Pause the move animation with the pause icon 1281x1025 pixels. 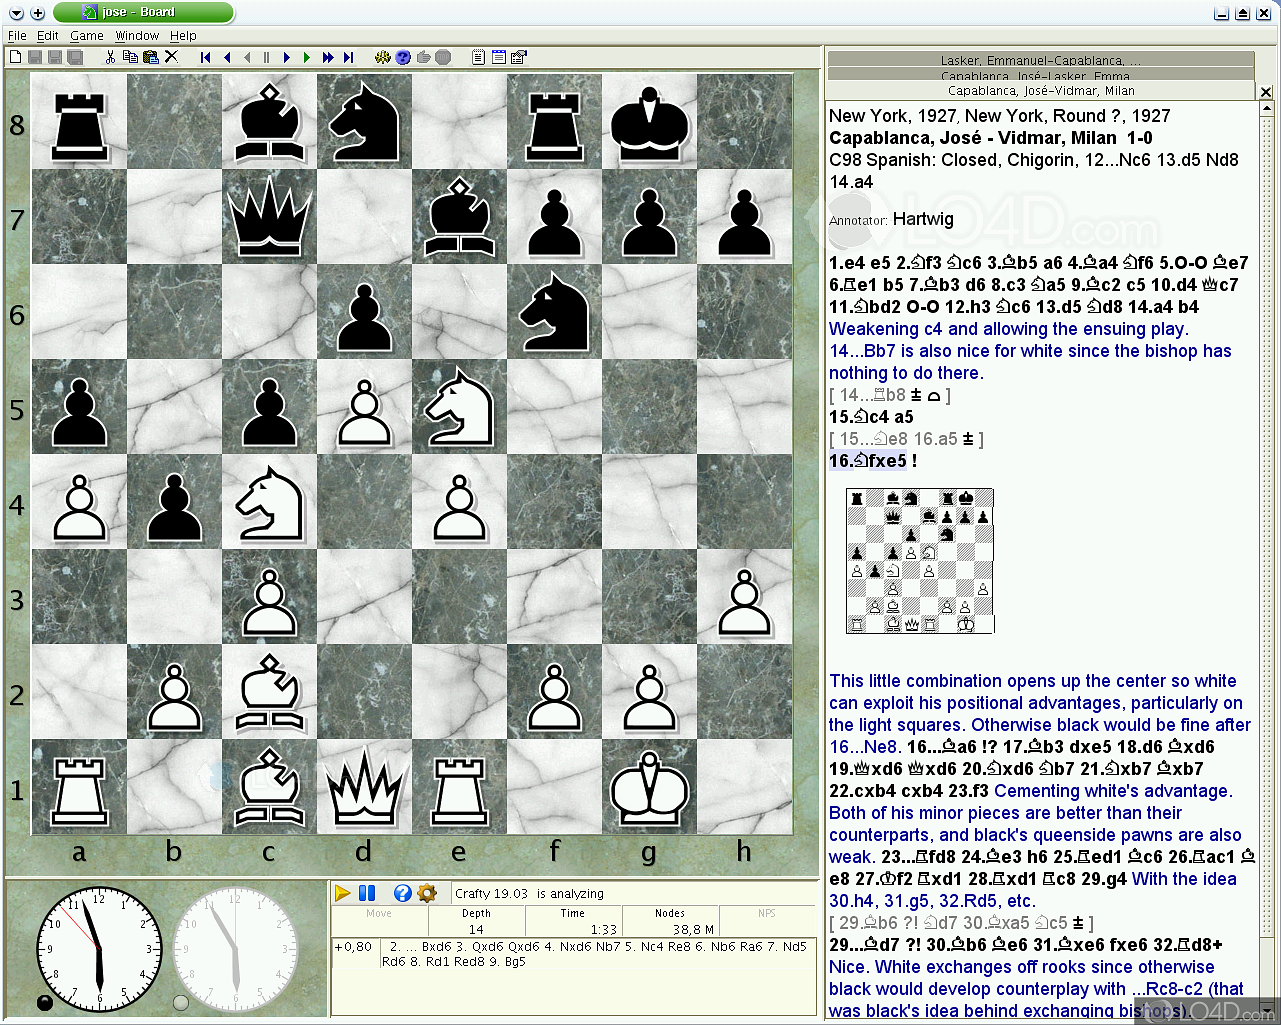point(265,57)
